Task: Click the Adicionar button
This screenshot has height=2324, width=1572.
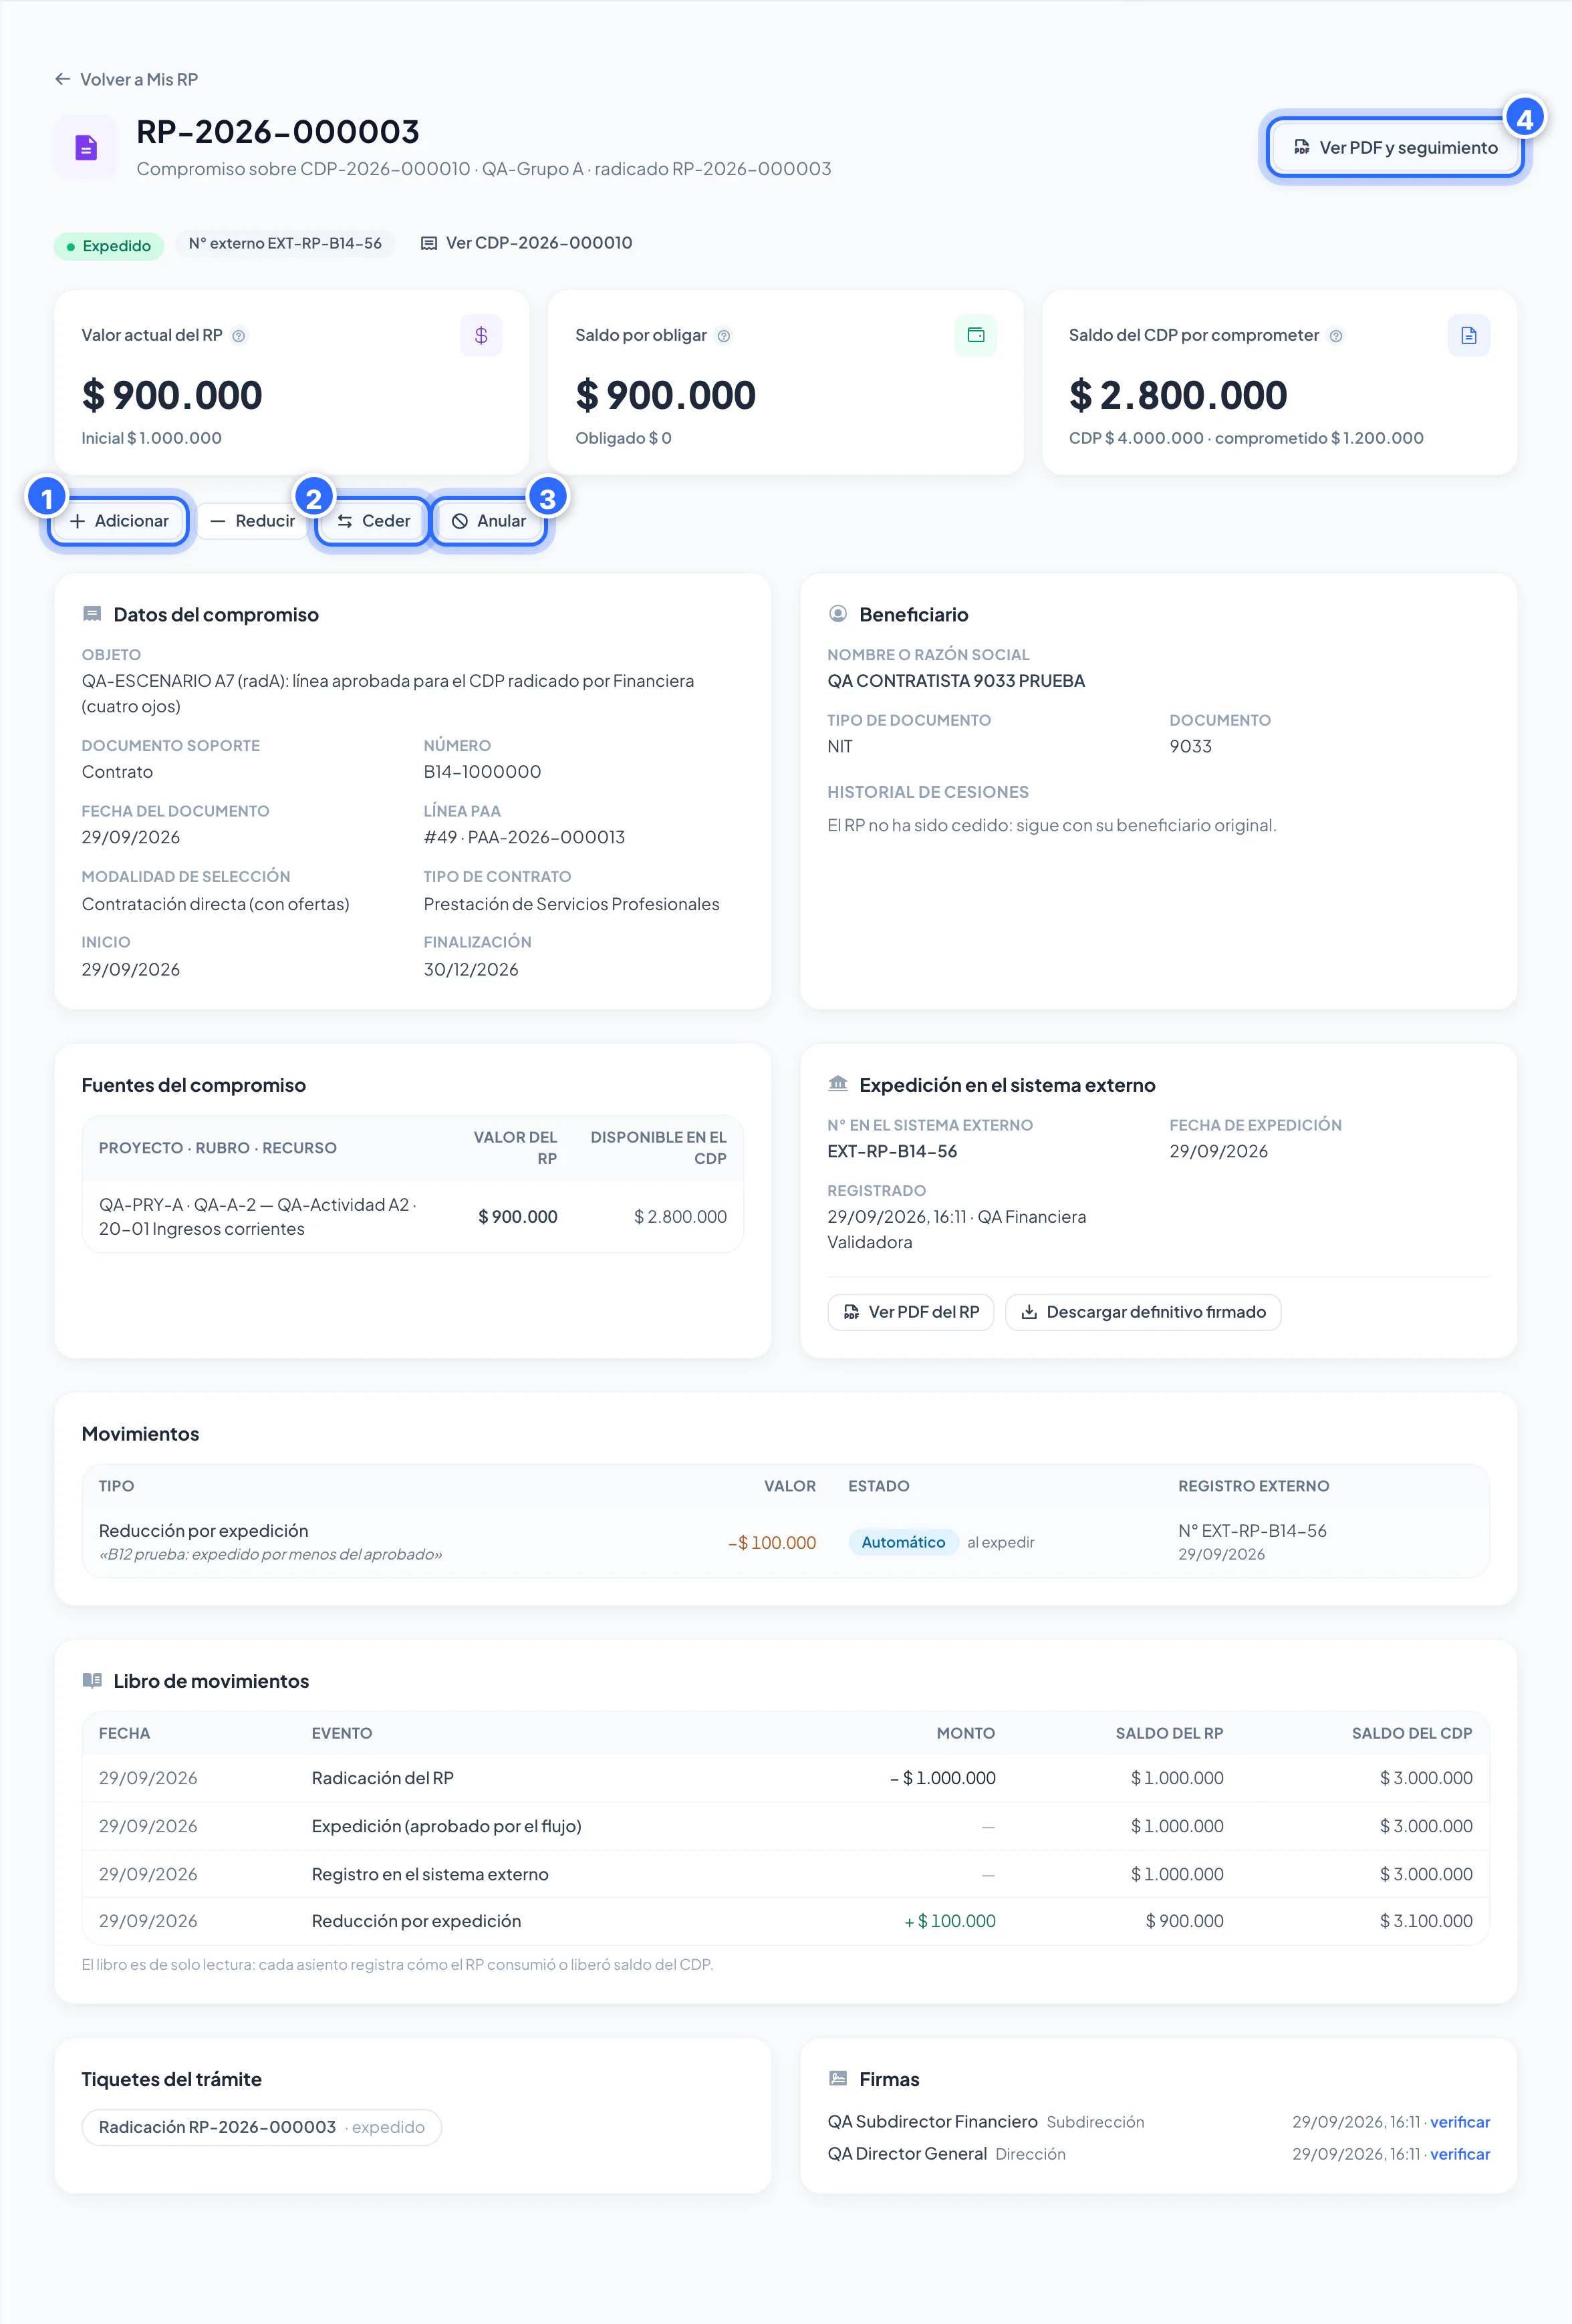Action: point(119,521)
